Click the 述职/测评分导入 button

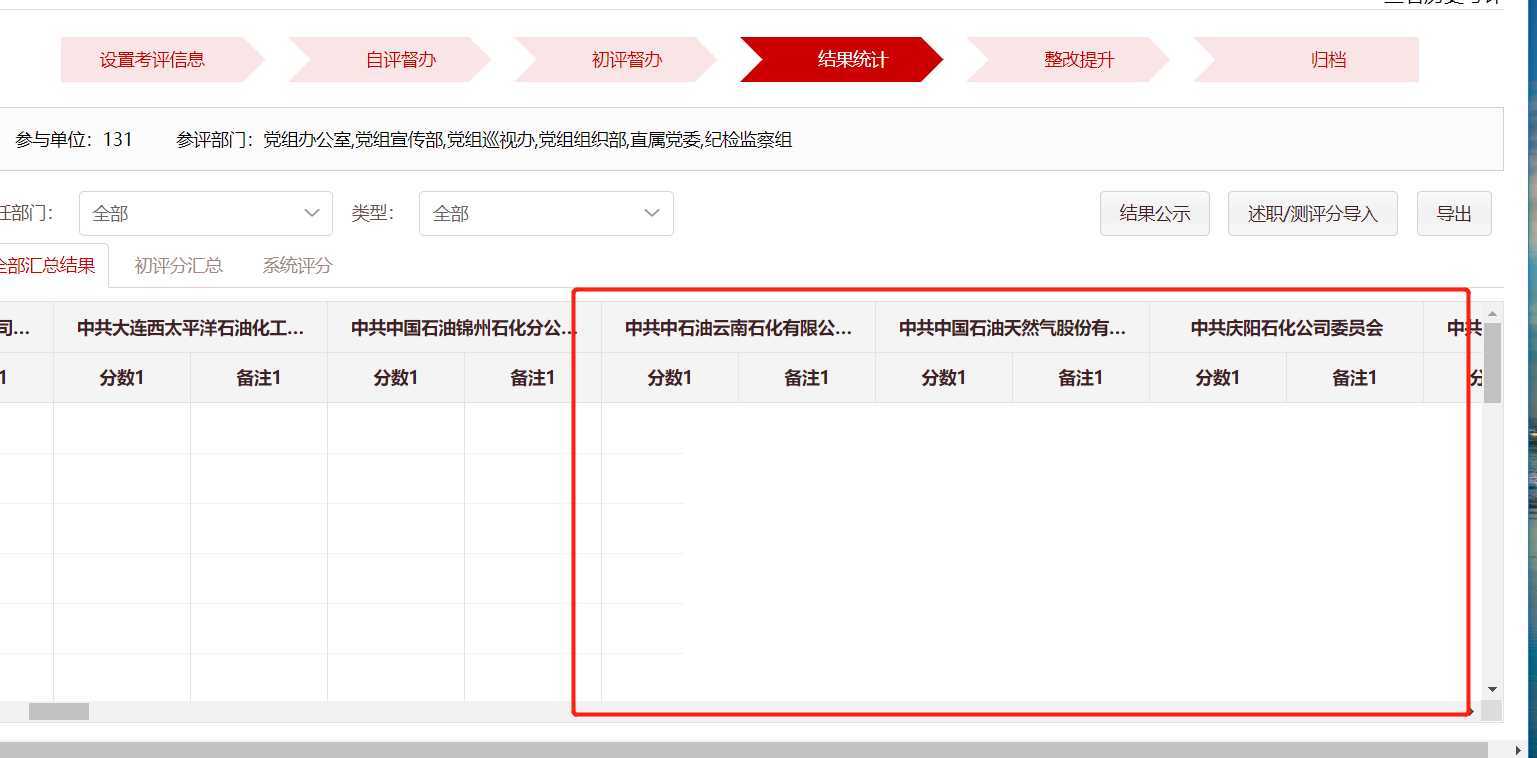(x=1312, y=213)
